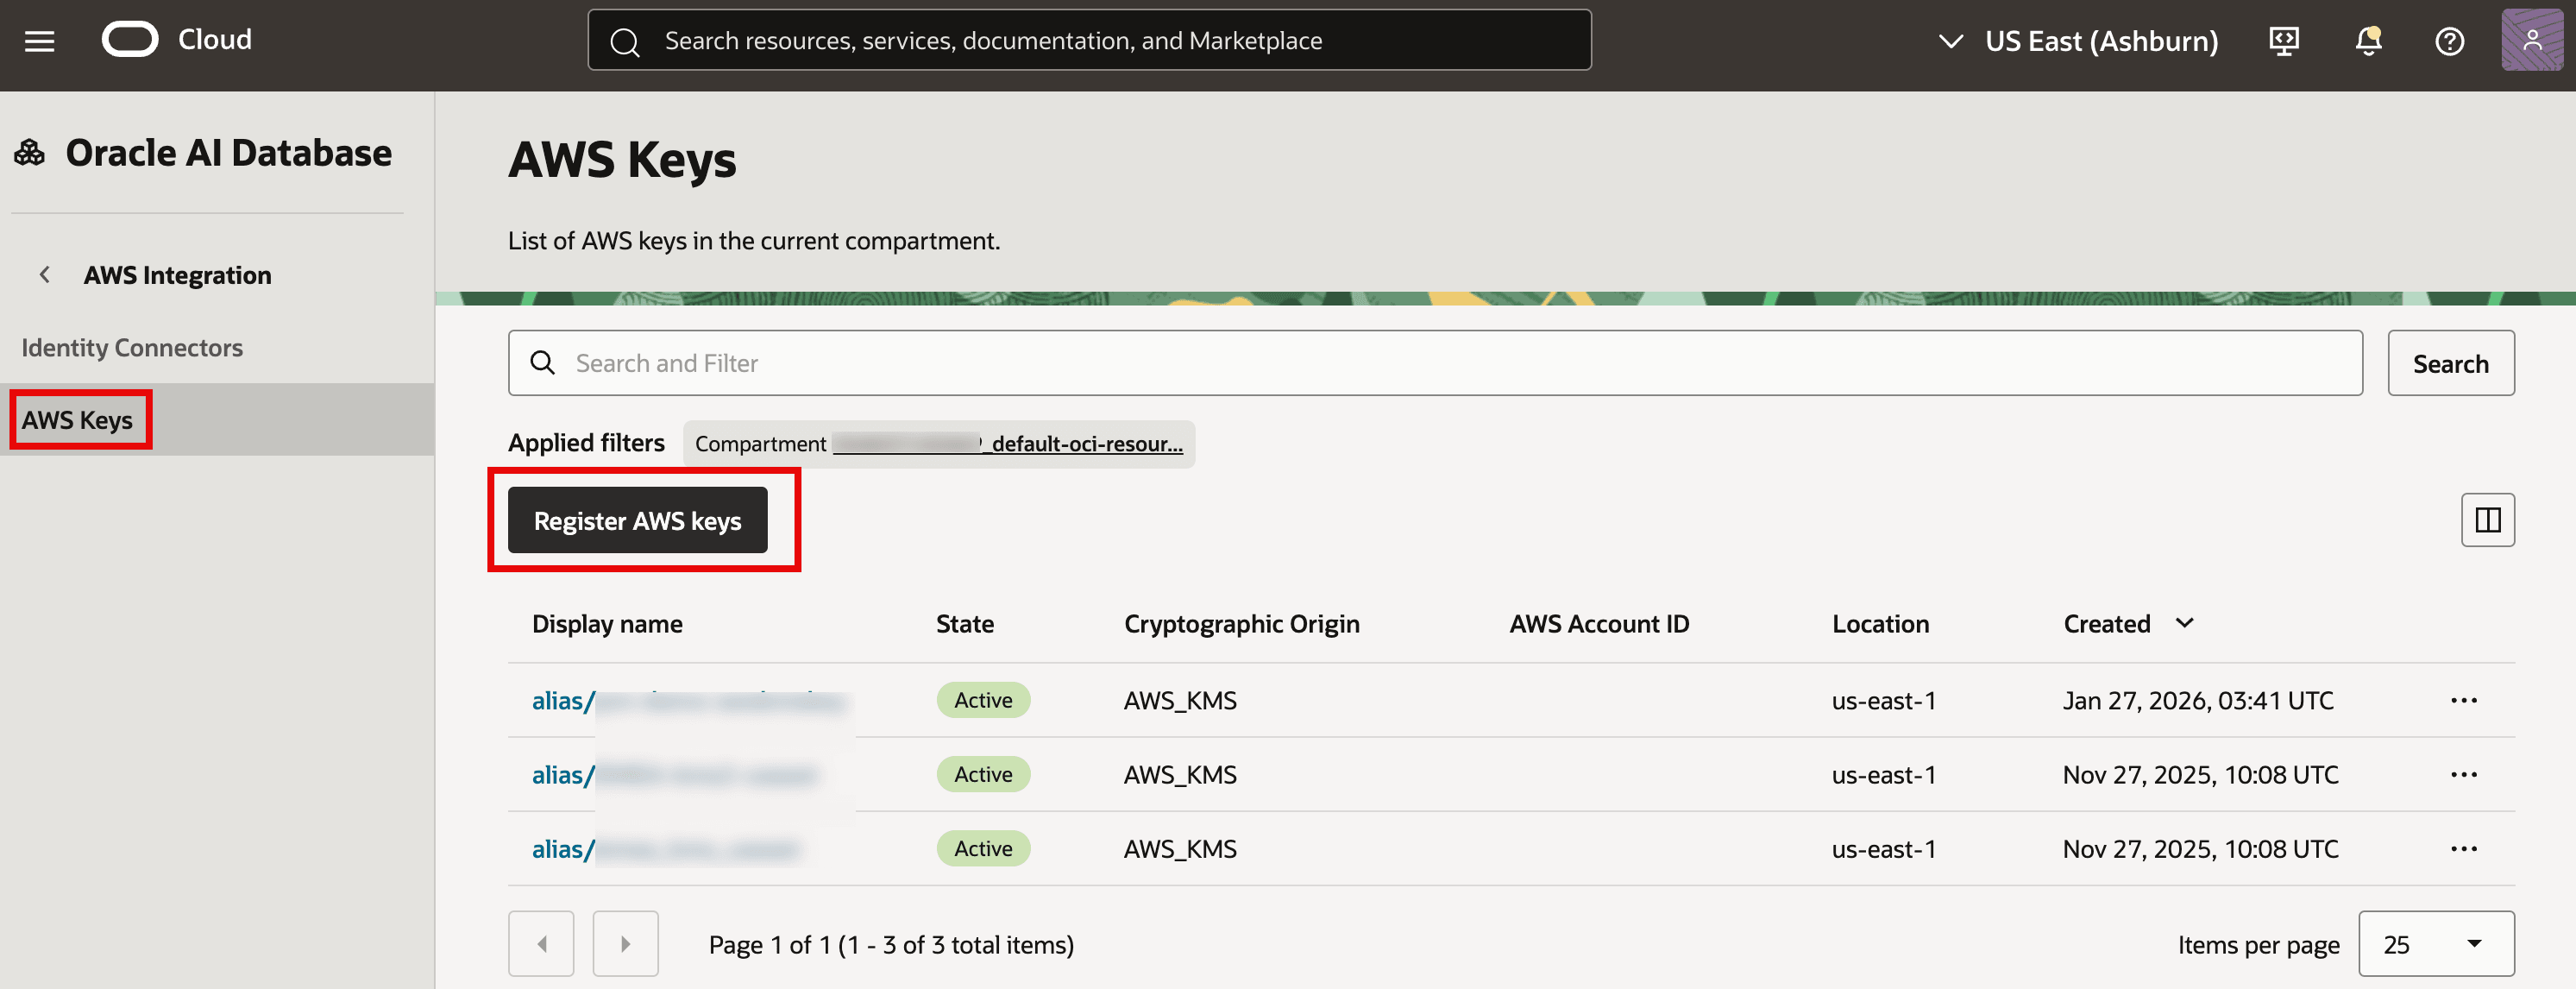Click the magnifier icon in Search and Filter
The width and height of the screenshot is (2576, 989).
click(542, 363)
